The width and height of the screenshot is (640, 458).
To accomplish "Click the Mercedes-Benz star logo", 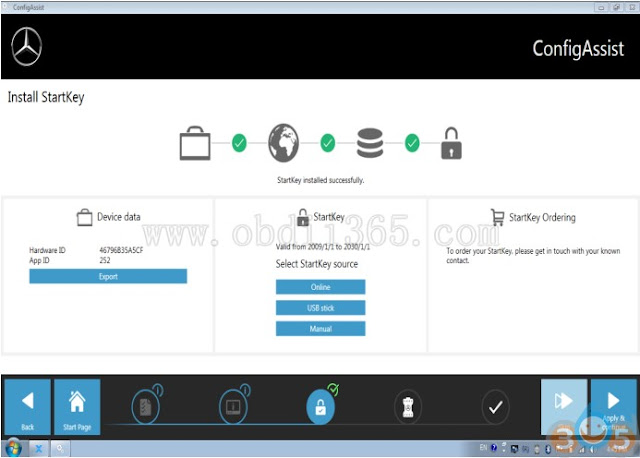I will tap(27, 47).
